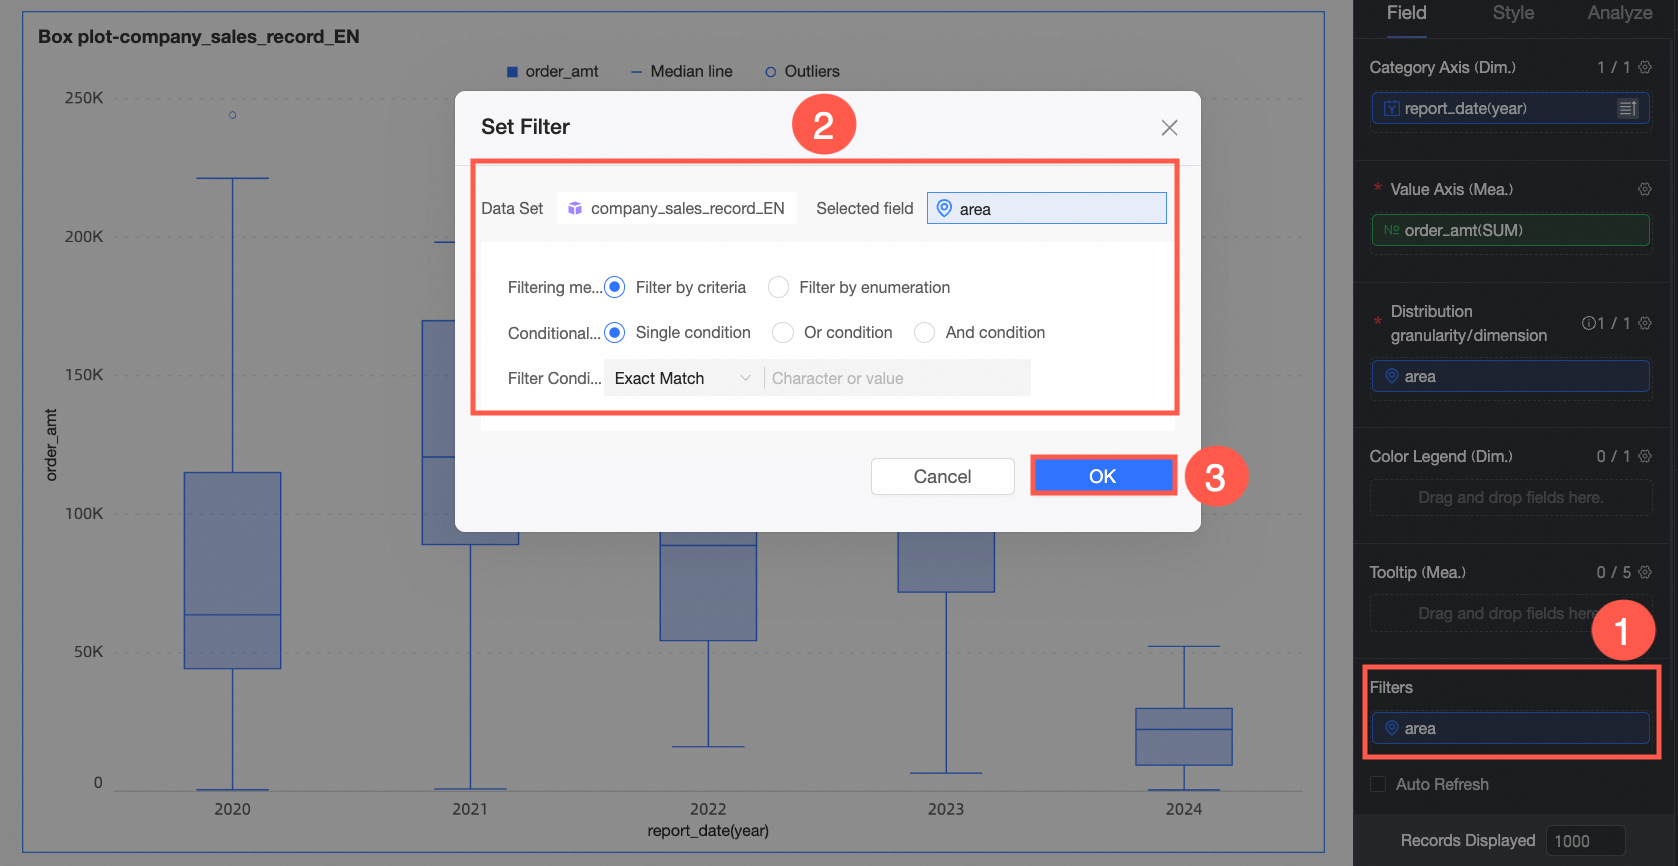Click the number icon on order_amt(SUM)
1678x866 pixels.
(x=1391, y=230)
